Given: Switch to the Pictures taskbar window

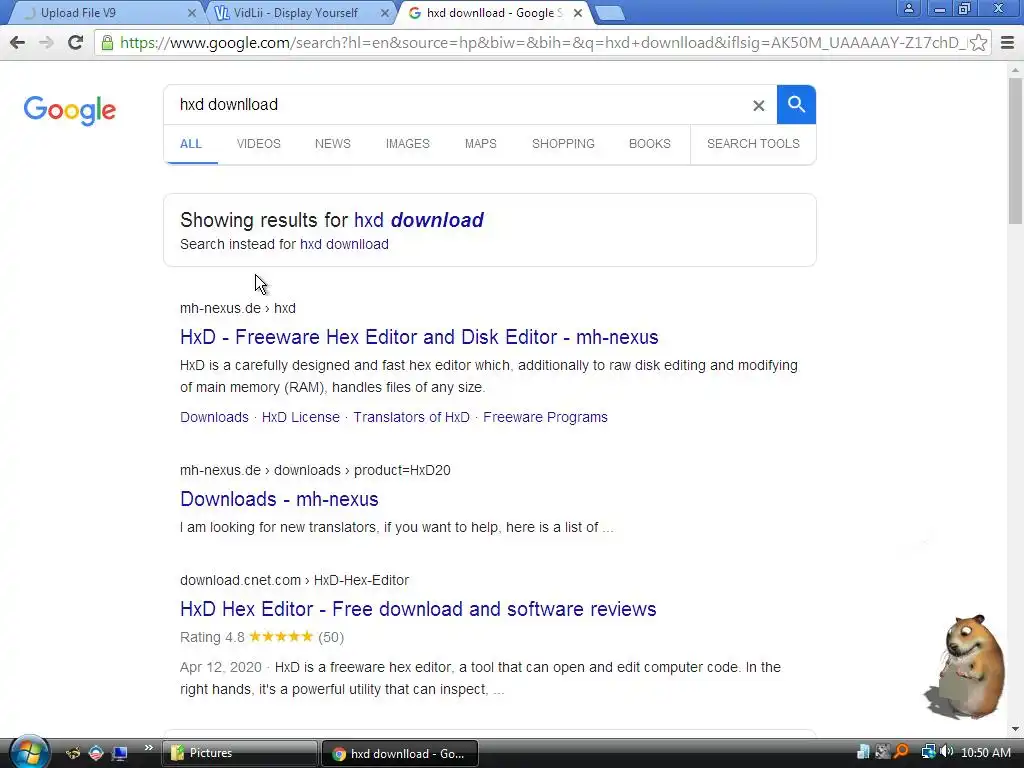Looking at the screenshot, I should coord(239,753).
